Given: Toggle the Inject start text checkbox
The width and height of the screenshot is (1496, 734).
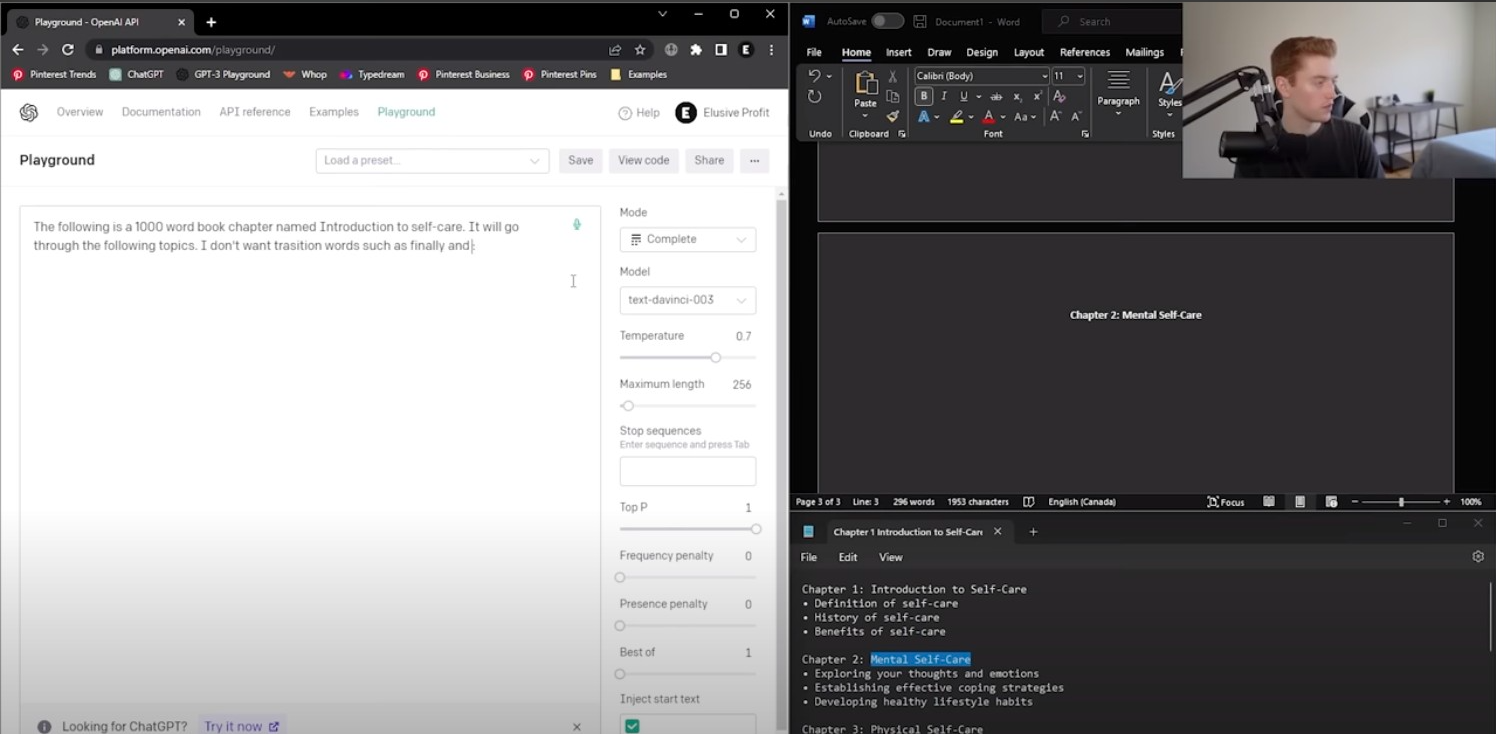Looking at the screenshot, I should 632,726.
